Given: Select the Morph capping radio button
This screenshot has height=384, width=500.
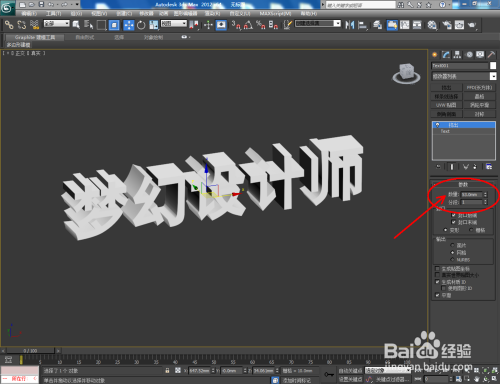Looking at the screenshot, I should 445,230.
